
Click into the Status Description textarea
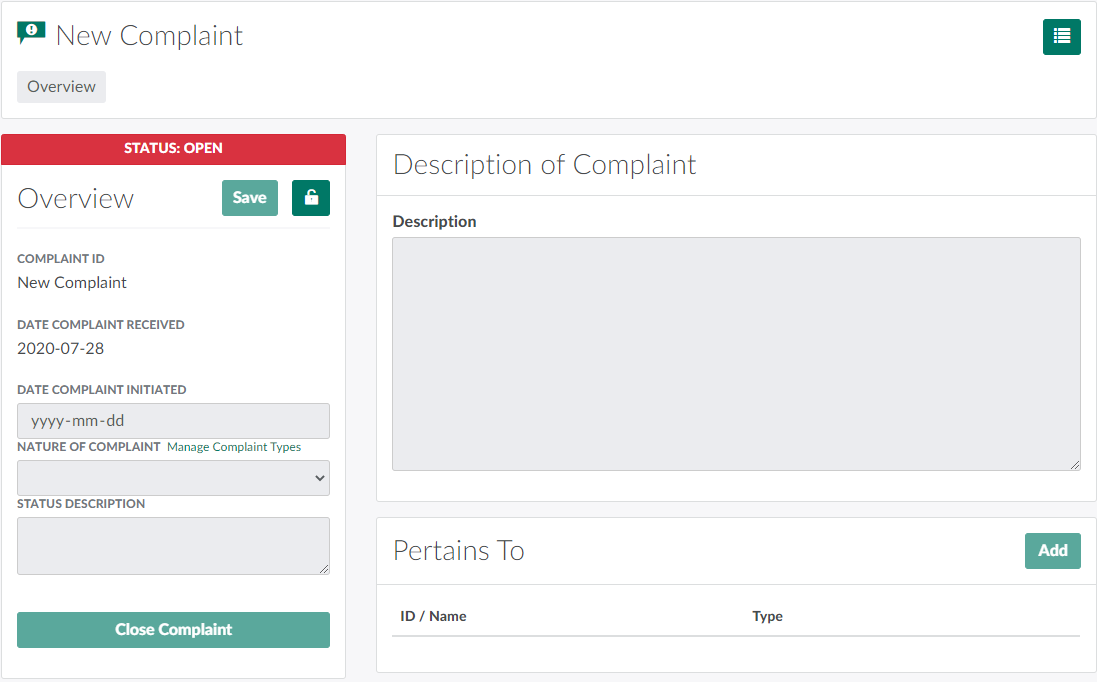173,545
